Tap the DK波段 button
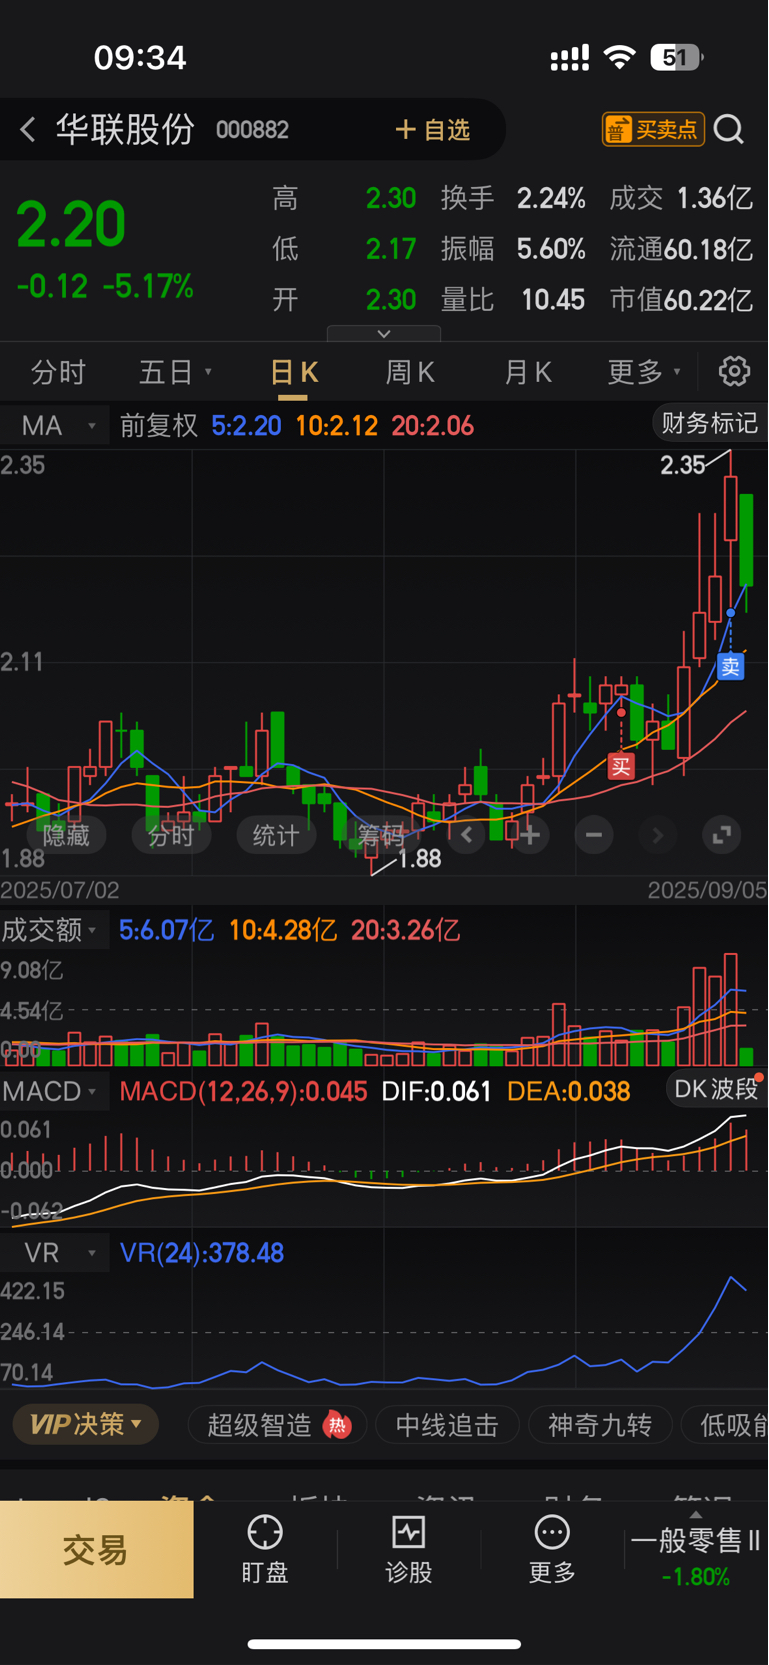The height and width of the screenshot is (1665, 769). pyautogui.click(x=715, y=1089)
